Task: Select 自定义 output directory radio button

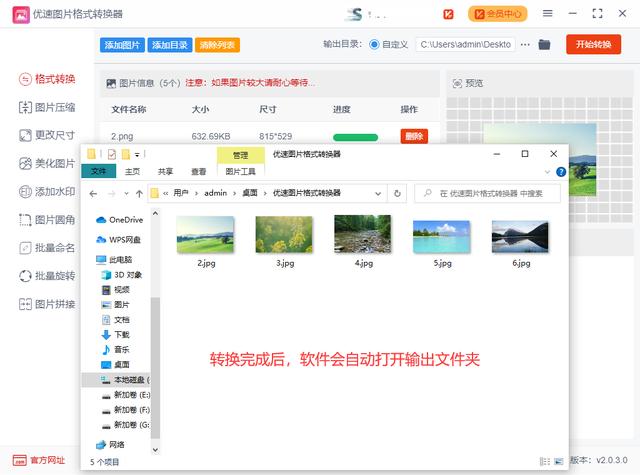Action: (x=374, y=44)
